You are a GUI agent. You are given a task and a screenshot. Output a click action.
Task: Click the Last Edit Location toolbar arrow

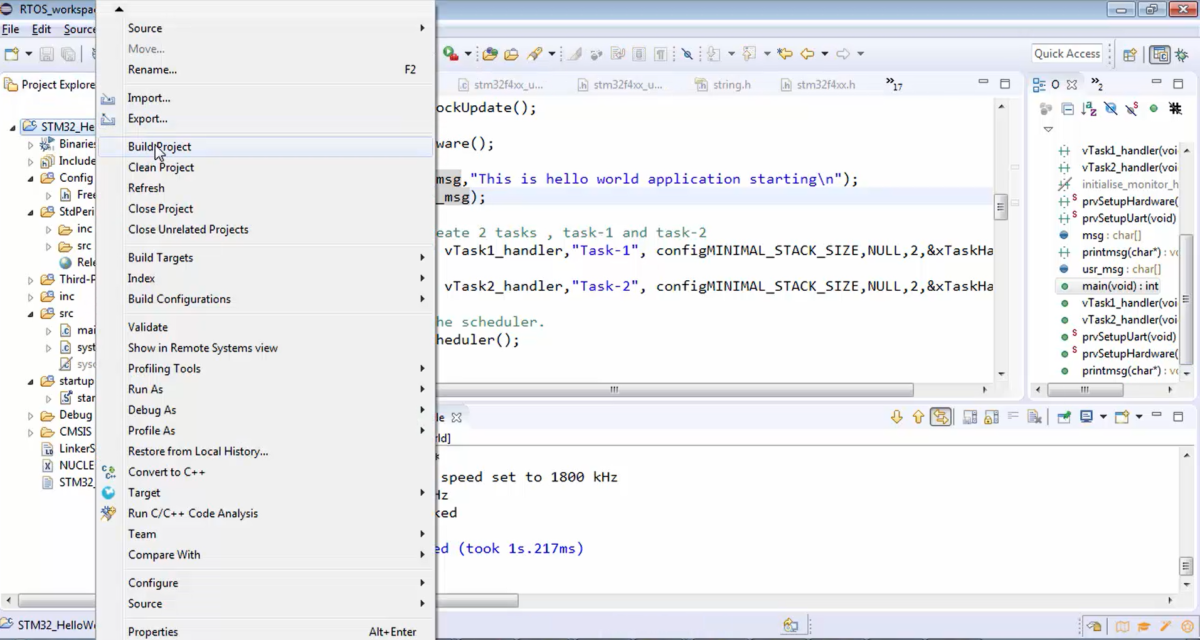(x=786, y=53)
